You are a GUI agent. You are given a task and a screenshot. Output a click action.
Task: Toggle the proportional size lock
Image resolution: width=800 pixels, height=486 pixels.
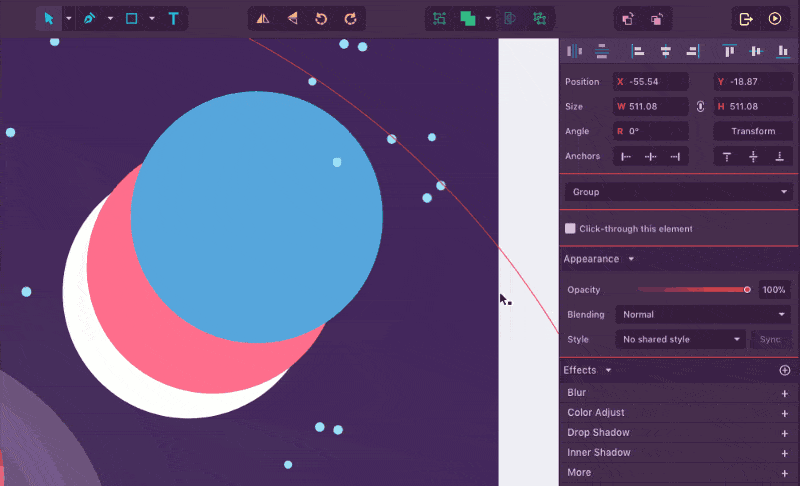pyautogui.click(x=700, y=106)
